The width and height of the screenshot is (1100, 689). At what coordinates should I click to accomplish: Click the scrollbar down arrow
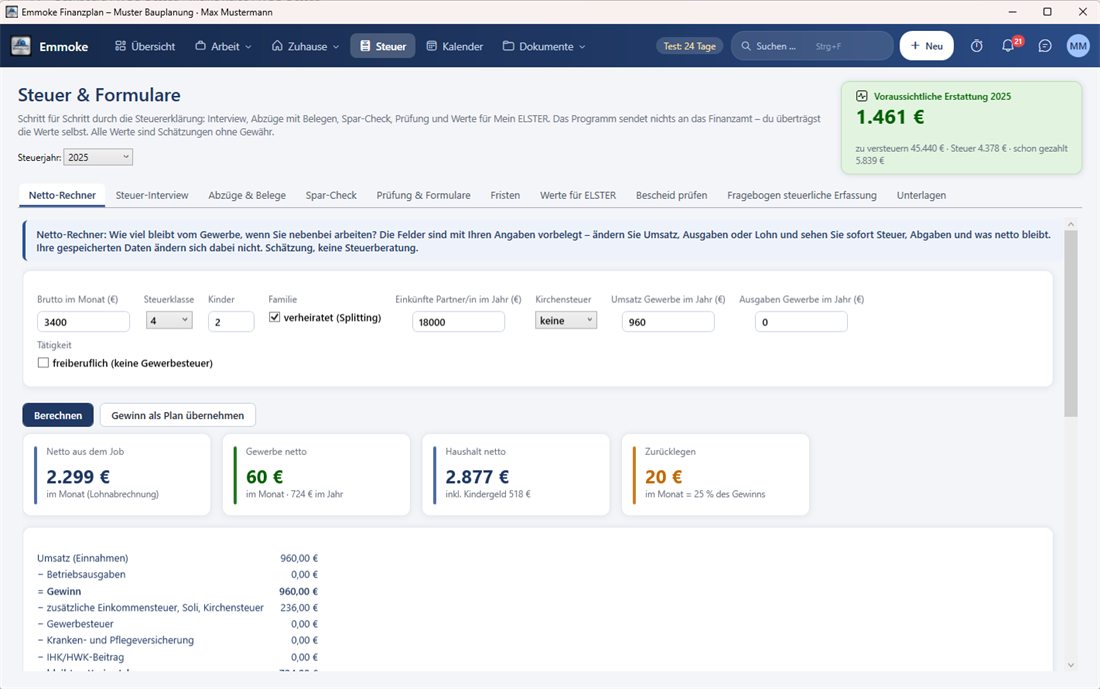(x=1071, y=664)
